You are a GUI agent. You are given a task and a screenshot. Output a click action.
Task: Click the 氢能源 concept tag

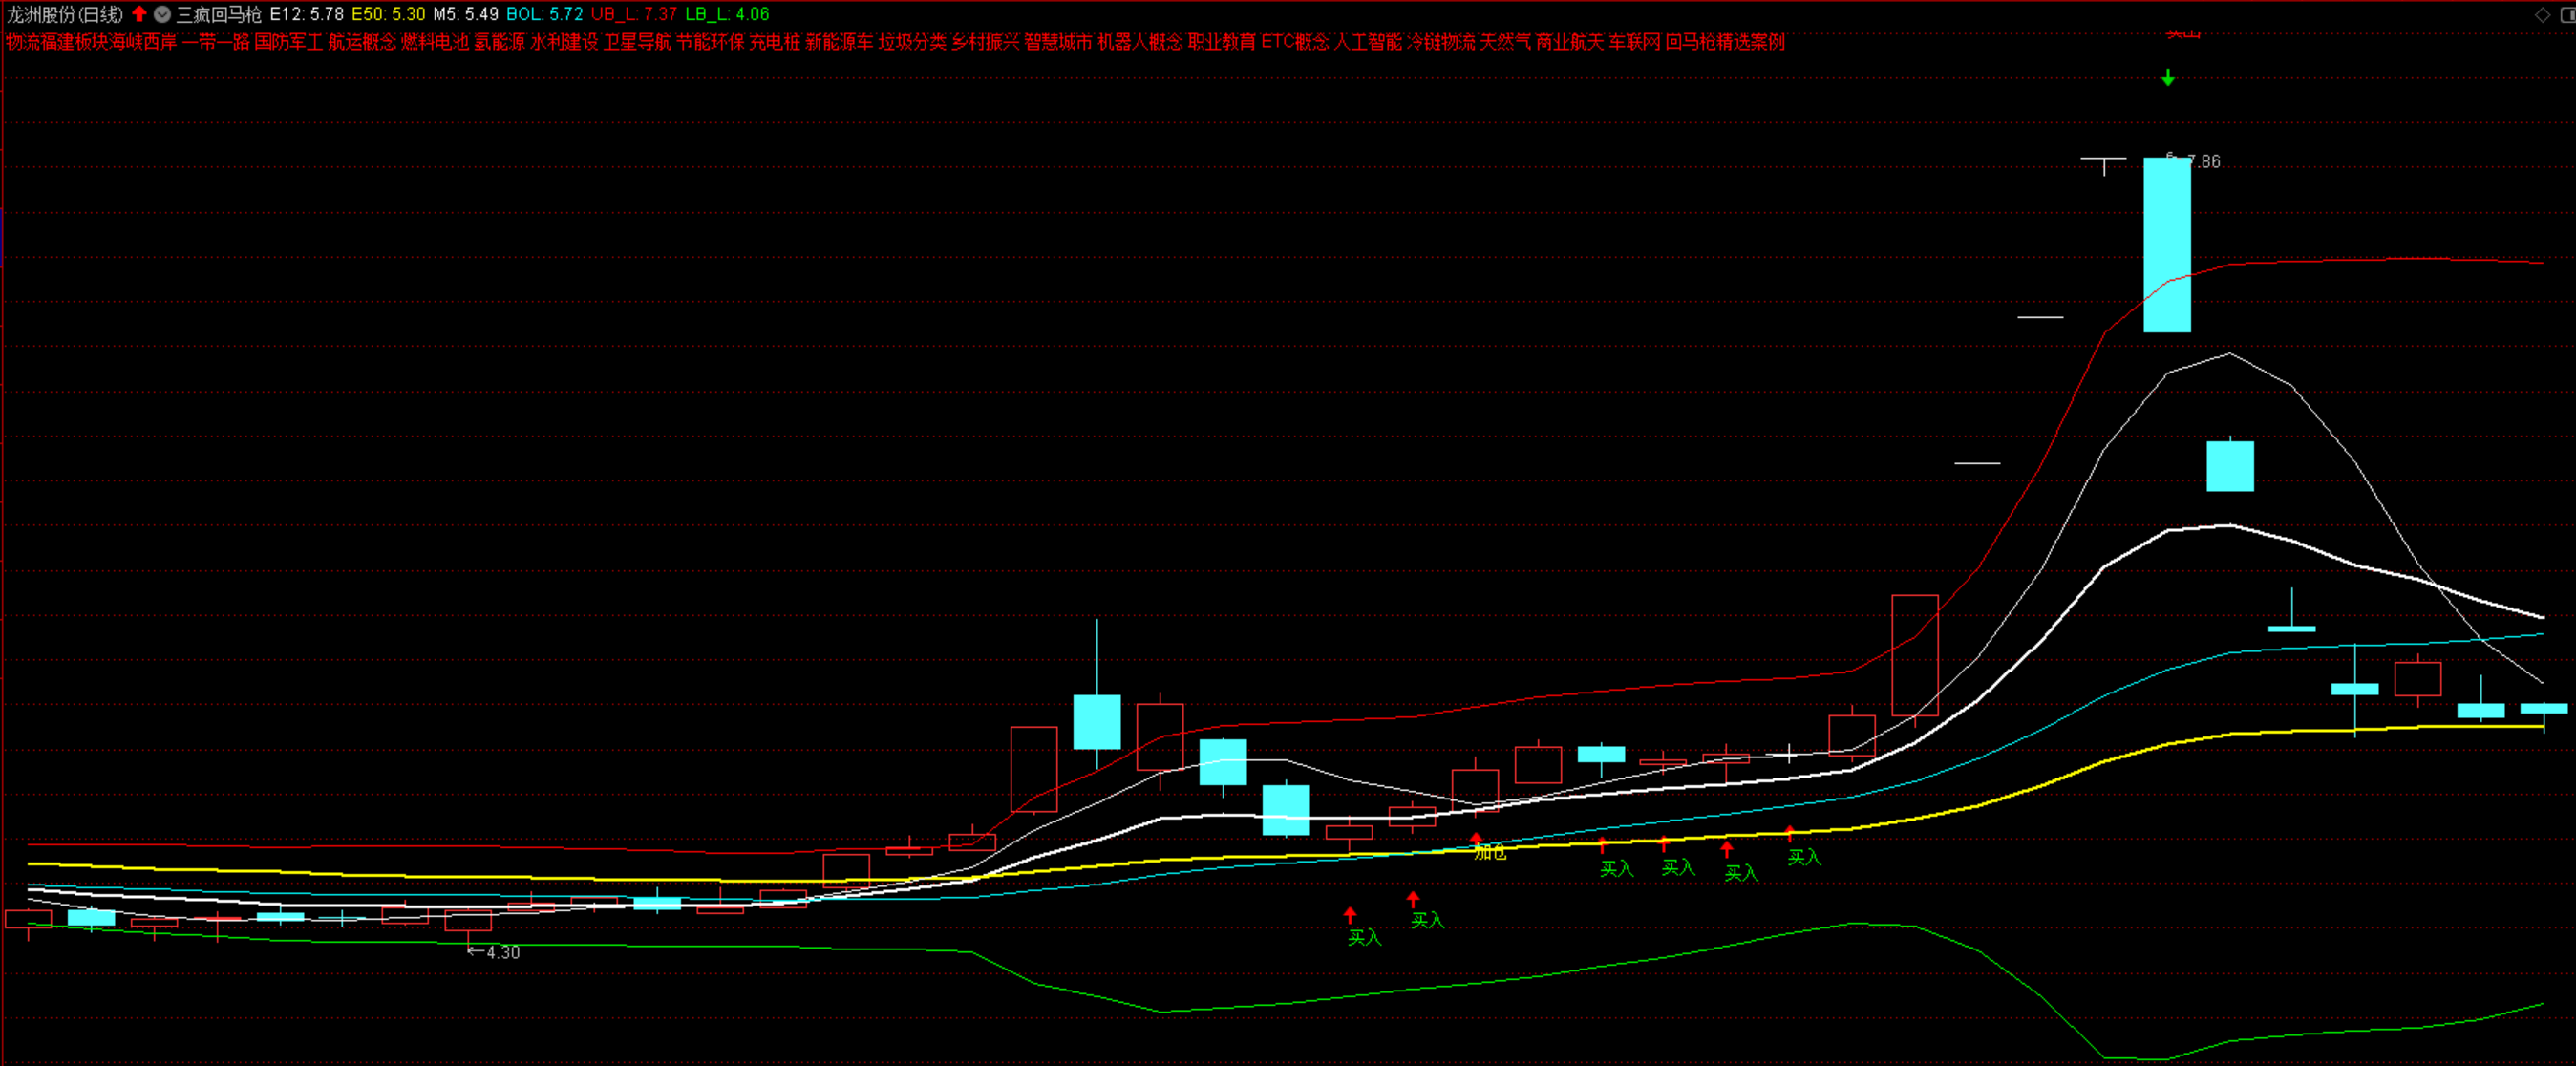click(x=499, y=41)
